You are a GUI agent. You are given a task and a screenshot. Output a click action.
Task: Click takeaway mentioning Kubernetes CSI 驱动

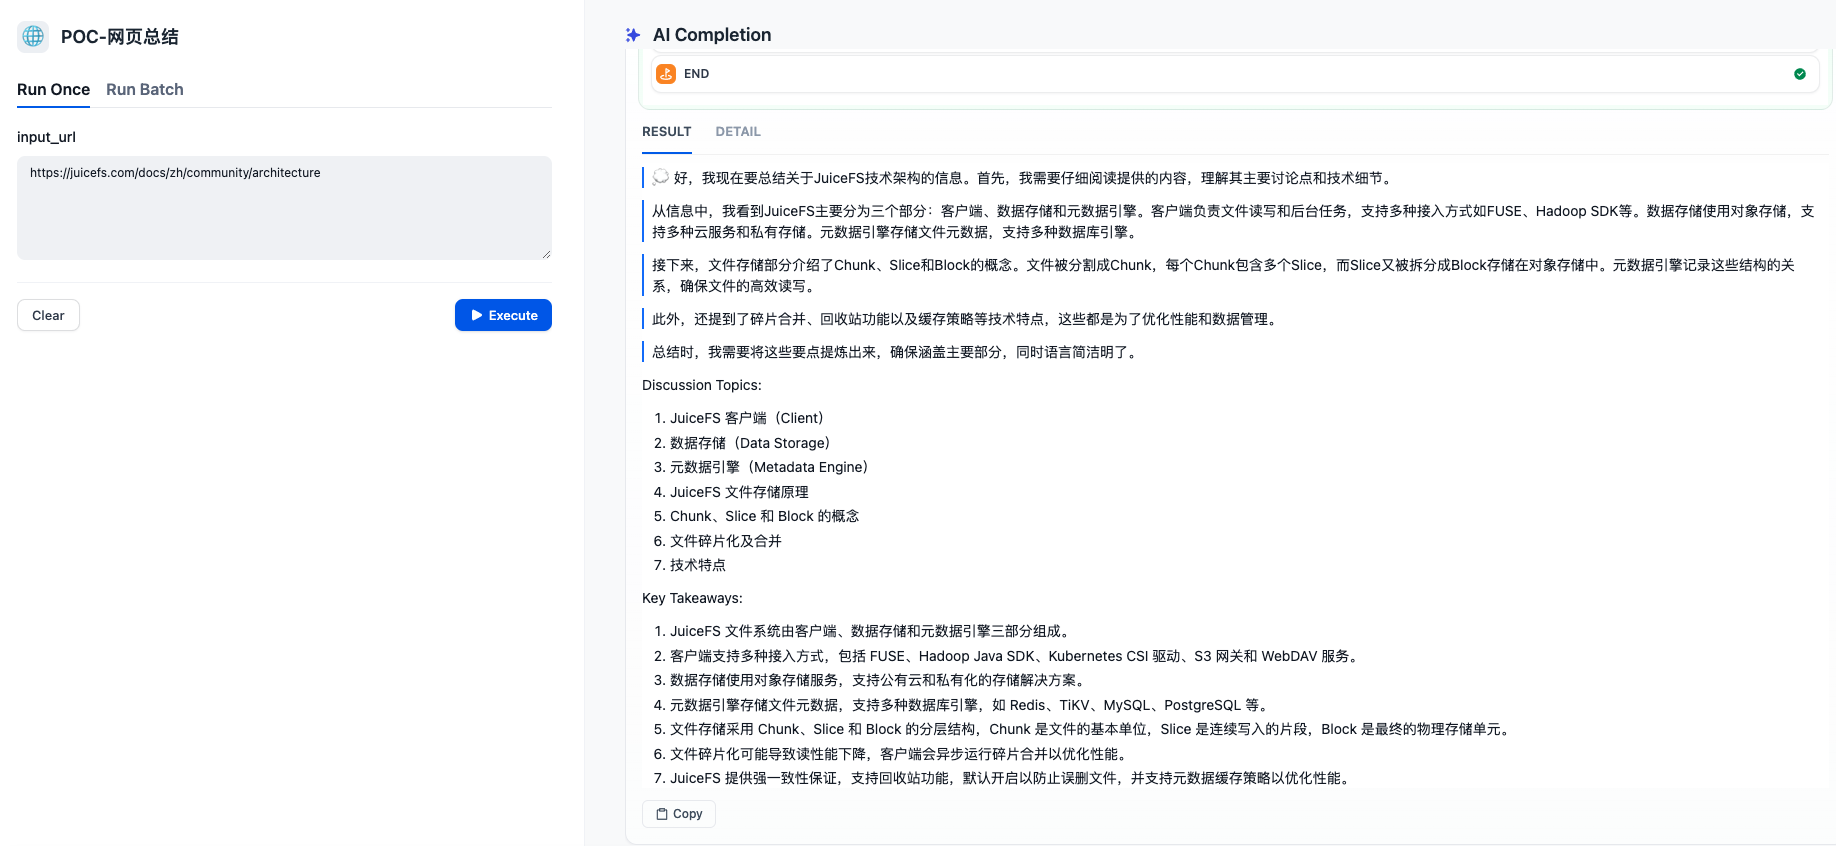coord(1017,656)
